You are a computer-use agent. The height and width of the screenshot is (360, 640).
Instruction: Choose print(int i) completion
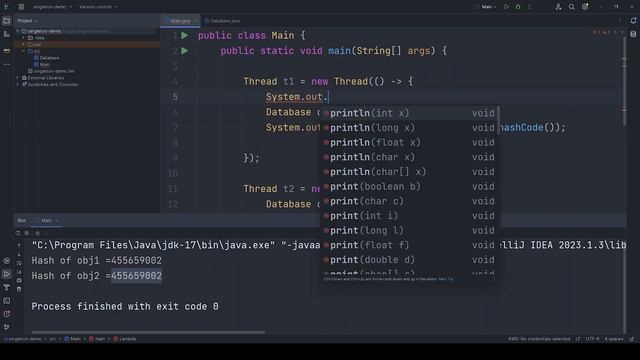tap(409, 216)
